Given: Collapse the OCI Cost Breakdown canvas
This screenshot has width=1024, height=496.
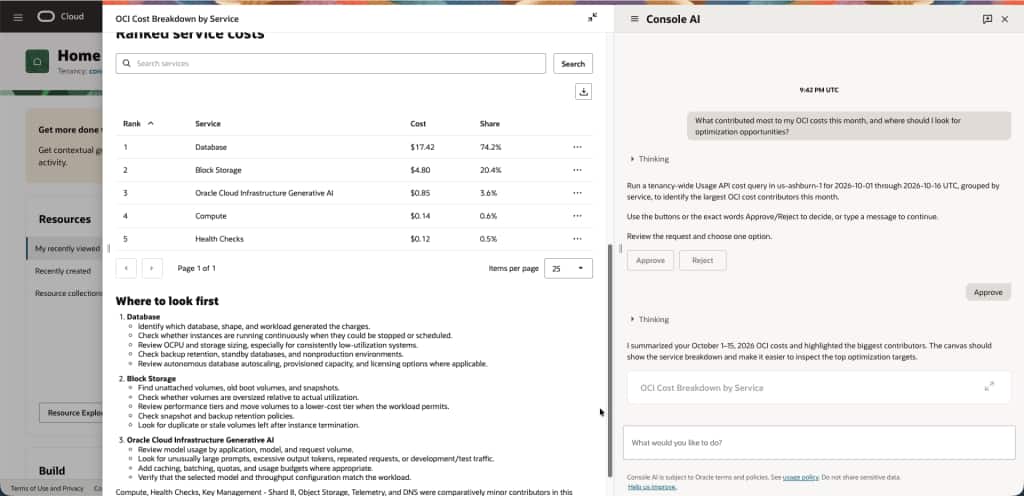Looking at the screenshot, I should click(592, 18).
